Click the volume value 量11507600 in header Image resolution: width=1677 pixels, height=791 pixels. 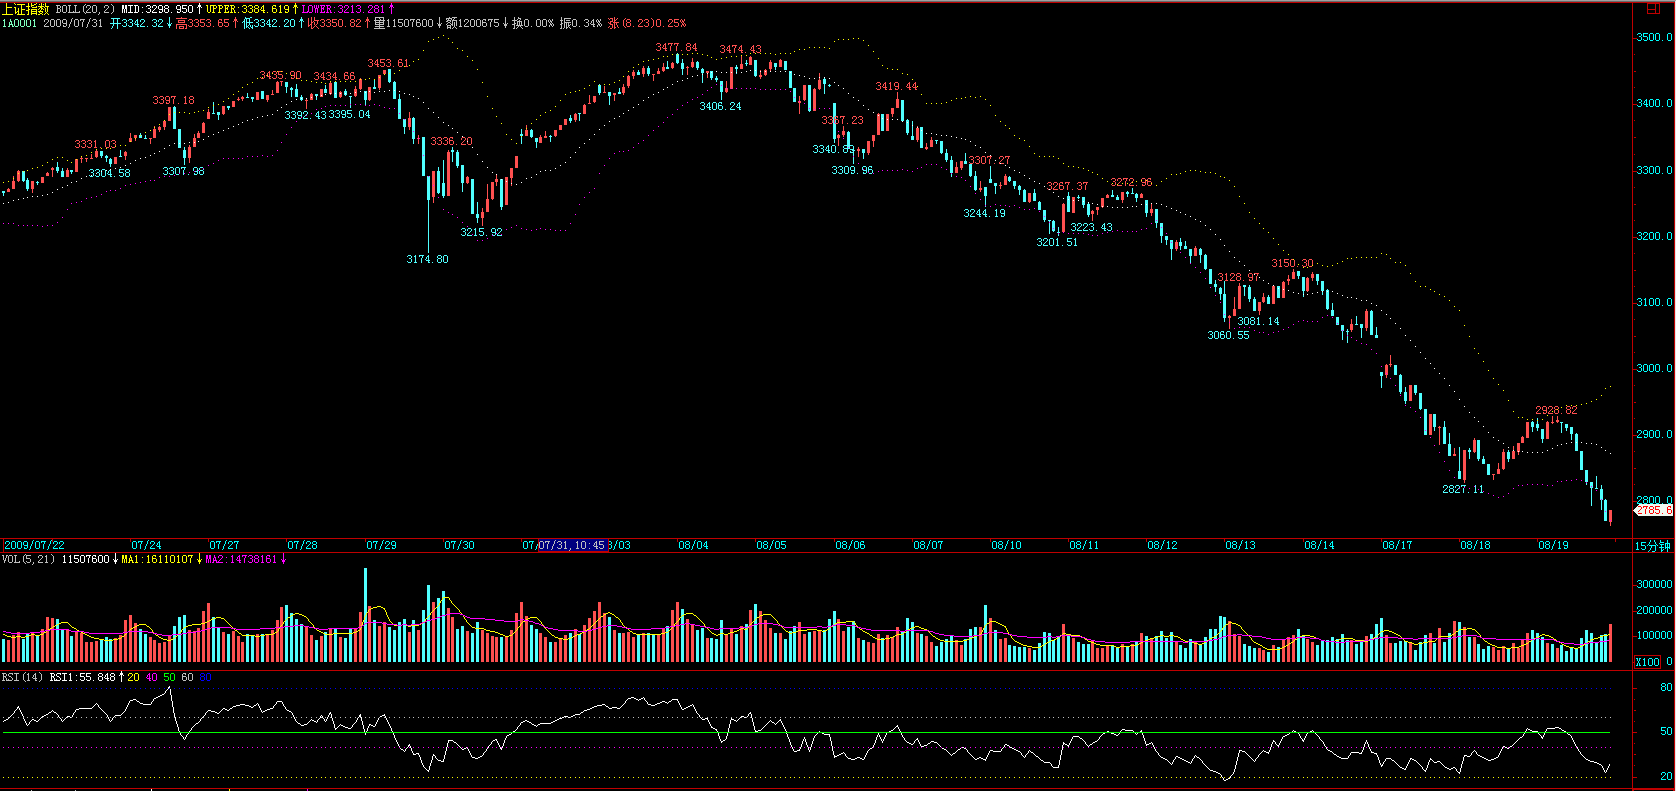click(404, 23)
